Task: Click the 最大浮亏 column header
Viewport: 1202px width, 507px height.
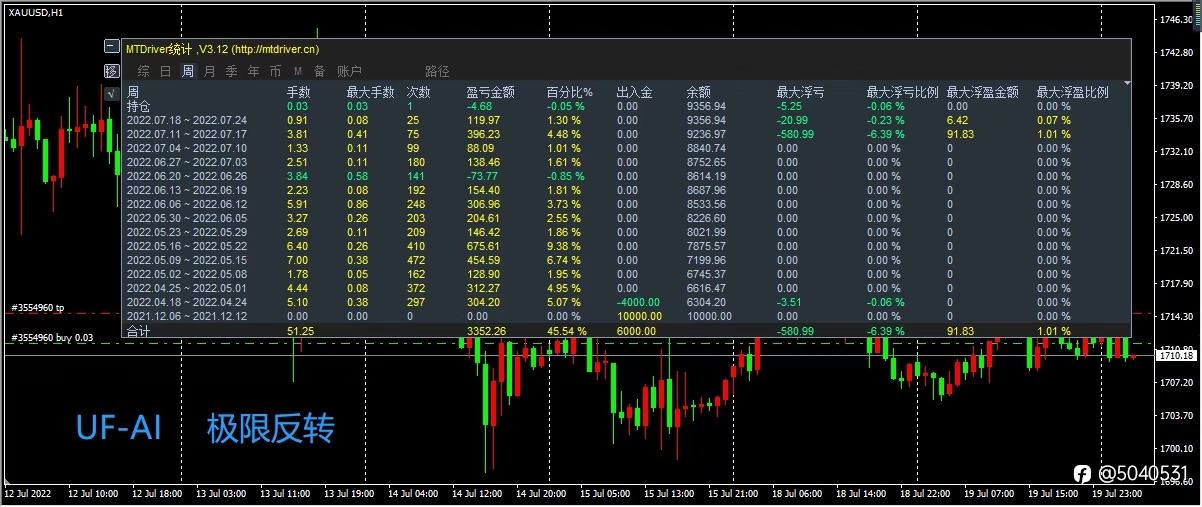Action: click(800, 92)
